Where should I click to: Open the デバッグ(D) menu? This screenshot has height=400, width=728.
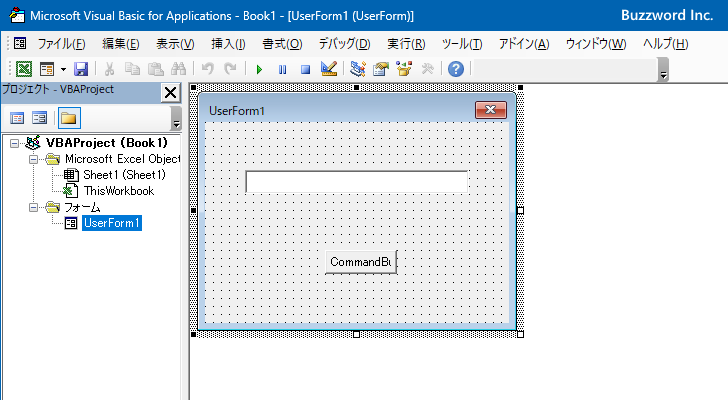pyautogui.click(x=344, y=44)
